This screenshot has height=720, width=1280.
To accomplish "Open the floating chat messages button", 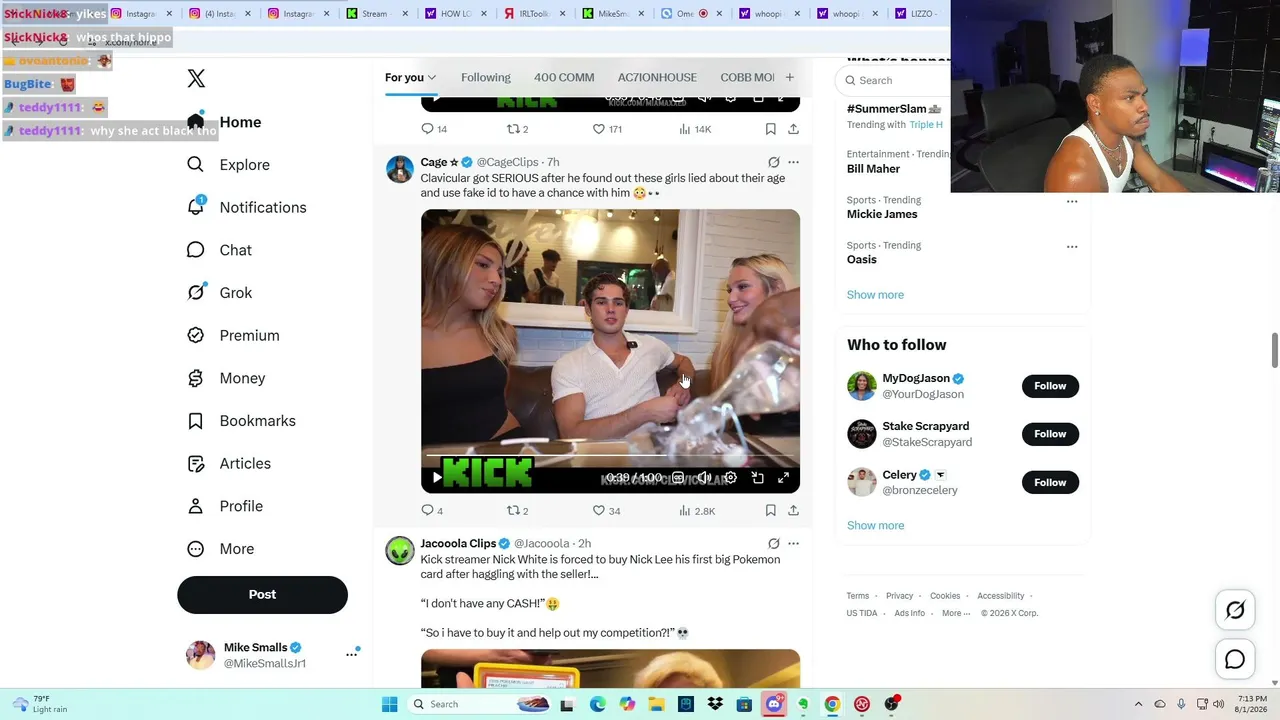I will [1235, 660].
